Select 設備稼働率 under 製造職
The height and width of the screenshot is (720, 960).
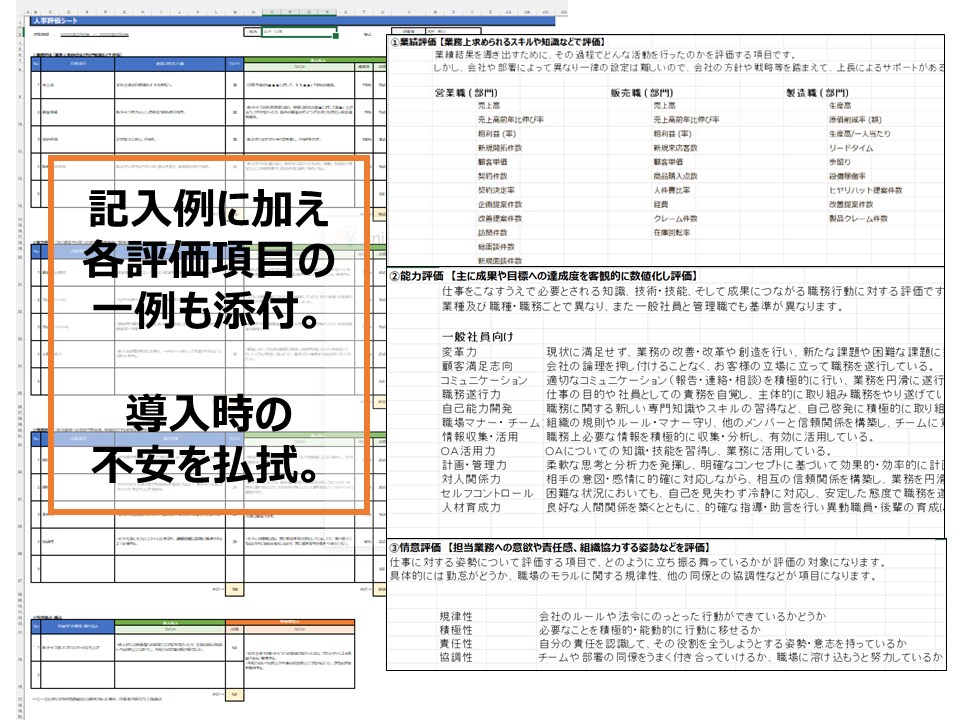(847, 176)
